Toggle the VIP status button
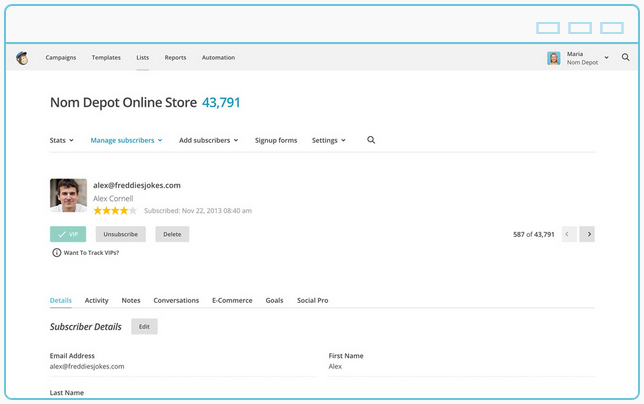The image size is (644, 404). 68,234
